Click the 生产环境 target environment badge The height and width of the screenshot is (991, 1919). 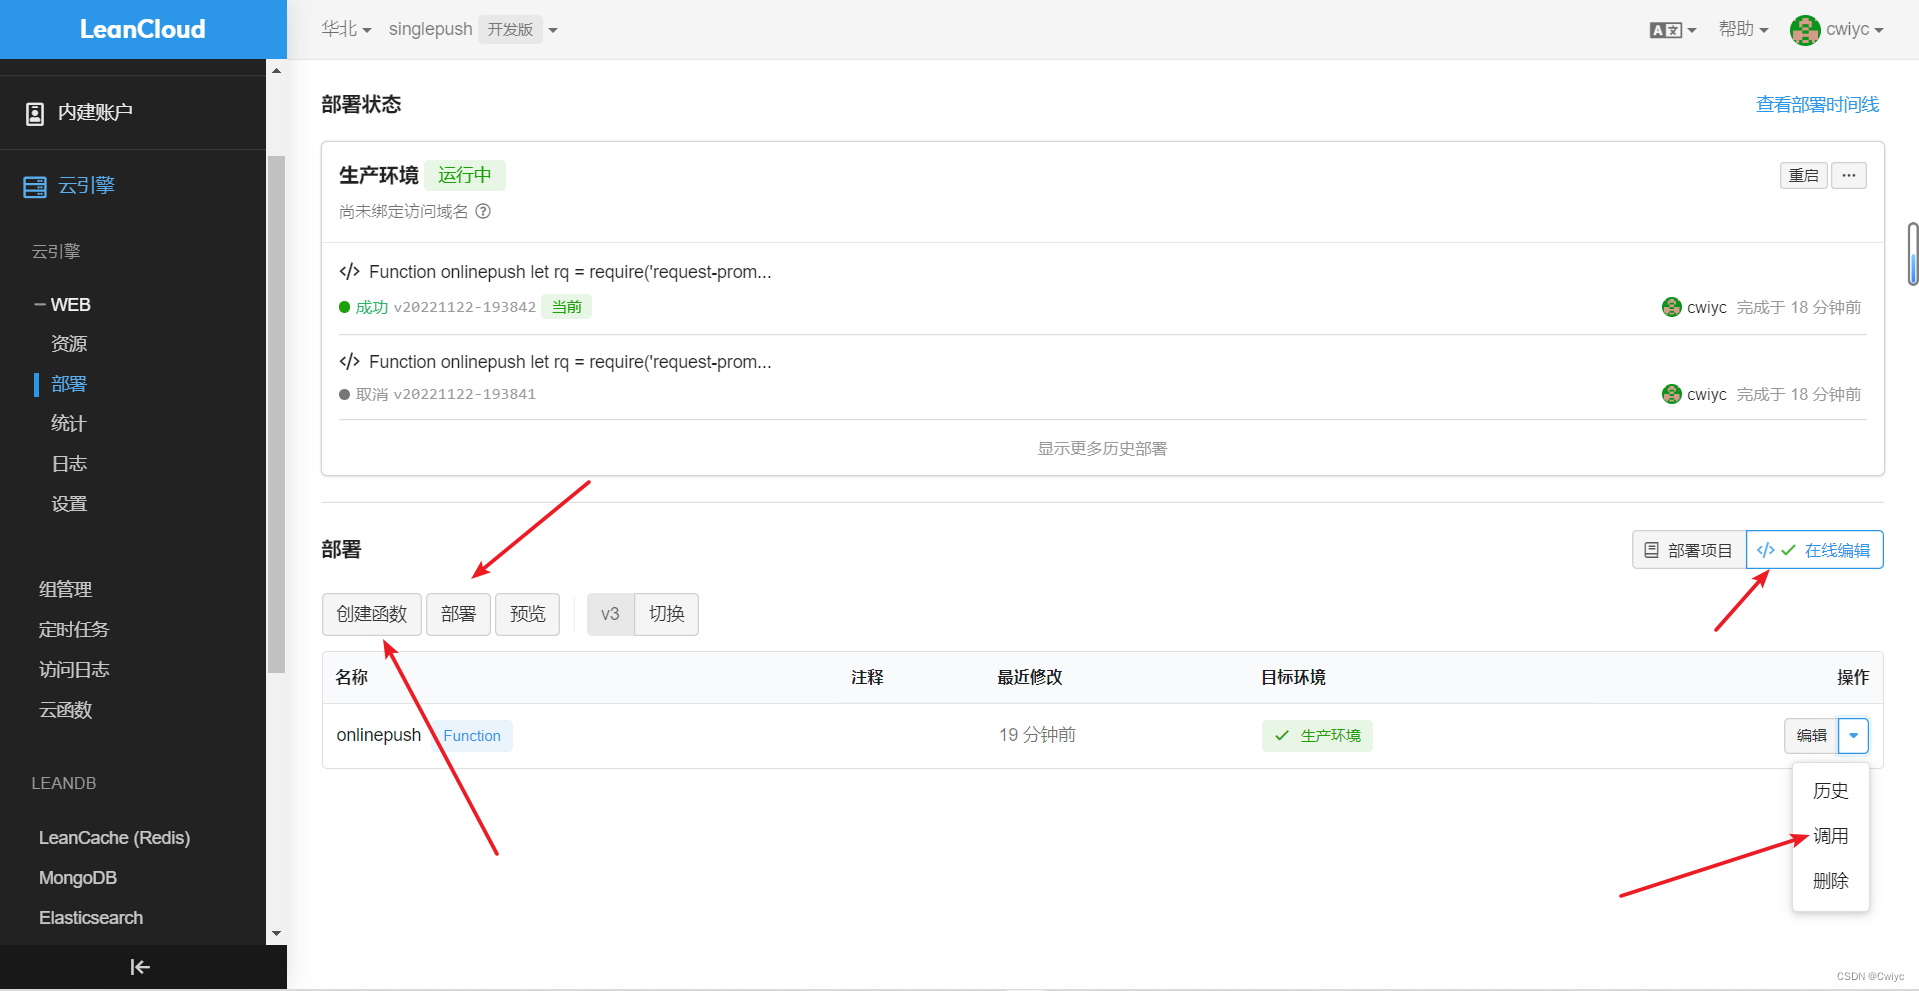pyautogui.click(x=1317, y=736)
